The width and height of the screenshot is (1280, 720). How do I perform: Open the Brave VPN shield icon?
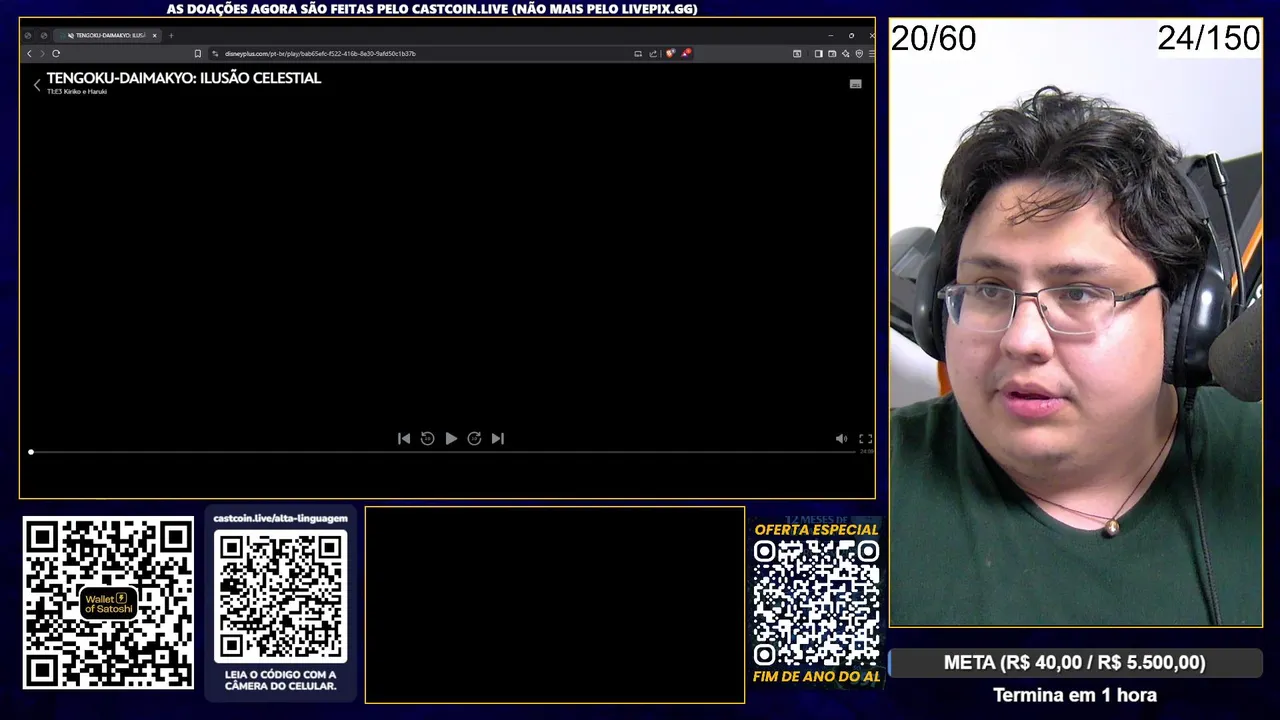click(859, 54)
